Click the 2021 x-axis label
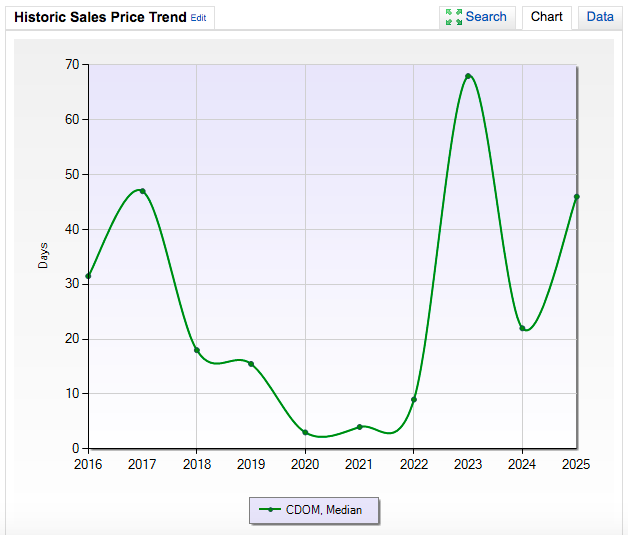The height and width of the screenshot is (535, 628). click(x=359, y=465)
